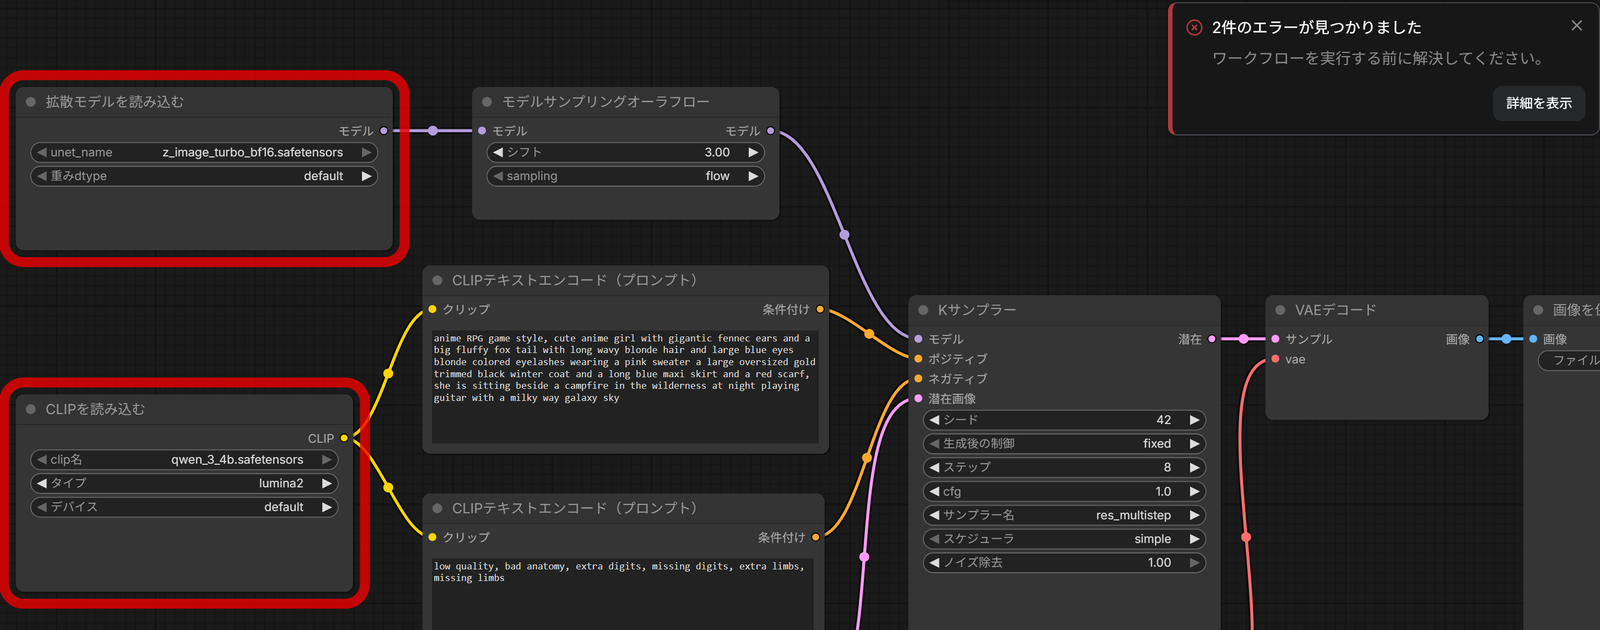The width and height of the screenshot is (1600, 630).
Task: Click the 画像 output socket on VAEデコード
Action: 1480,339
